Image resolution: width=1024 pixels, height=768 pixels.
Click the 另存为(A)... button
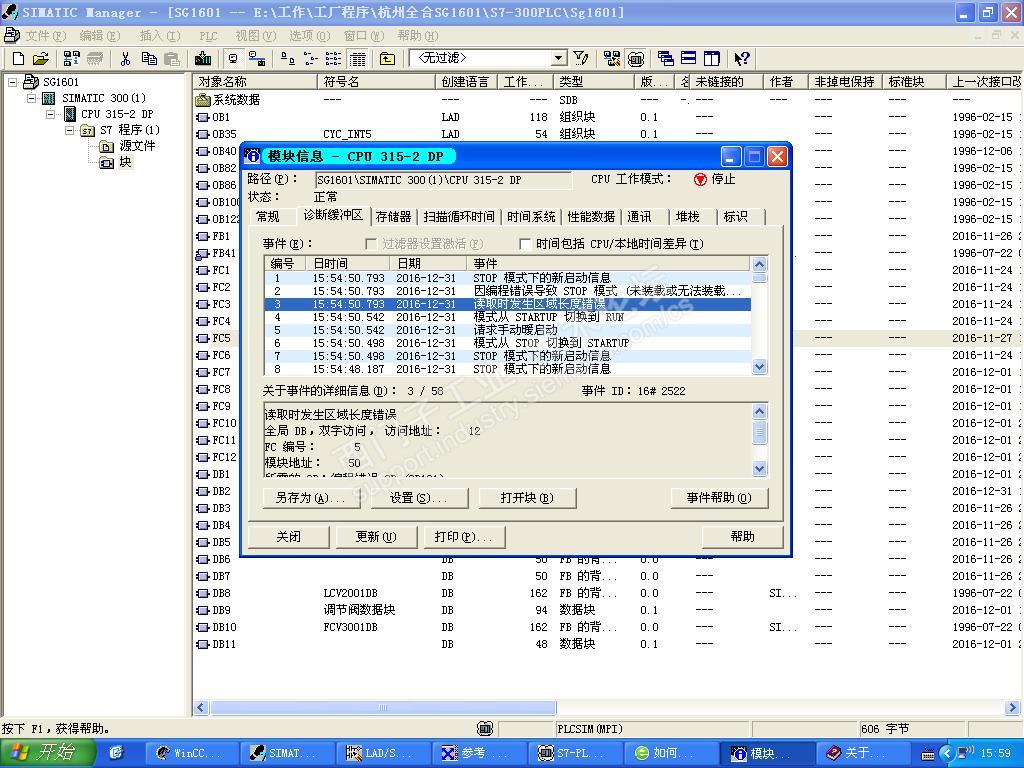[x=311, y=498]
